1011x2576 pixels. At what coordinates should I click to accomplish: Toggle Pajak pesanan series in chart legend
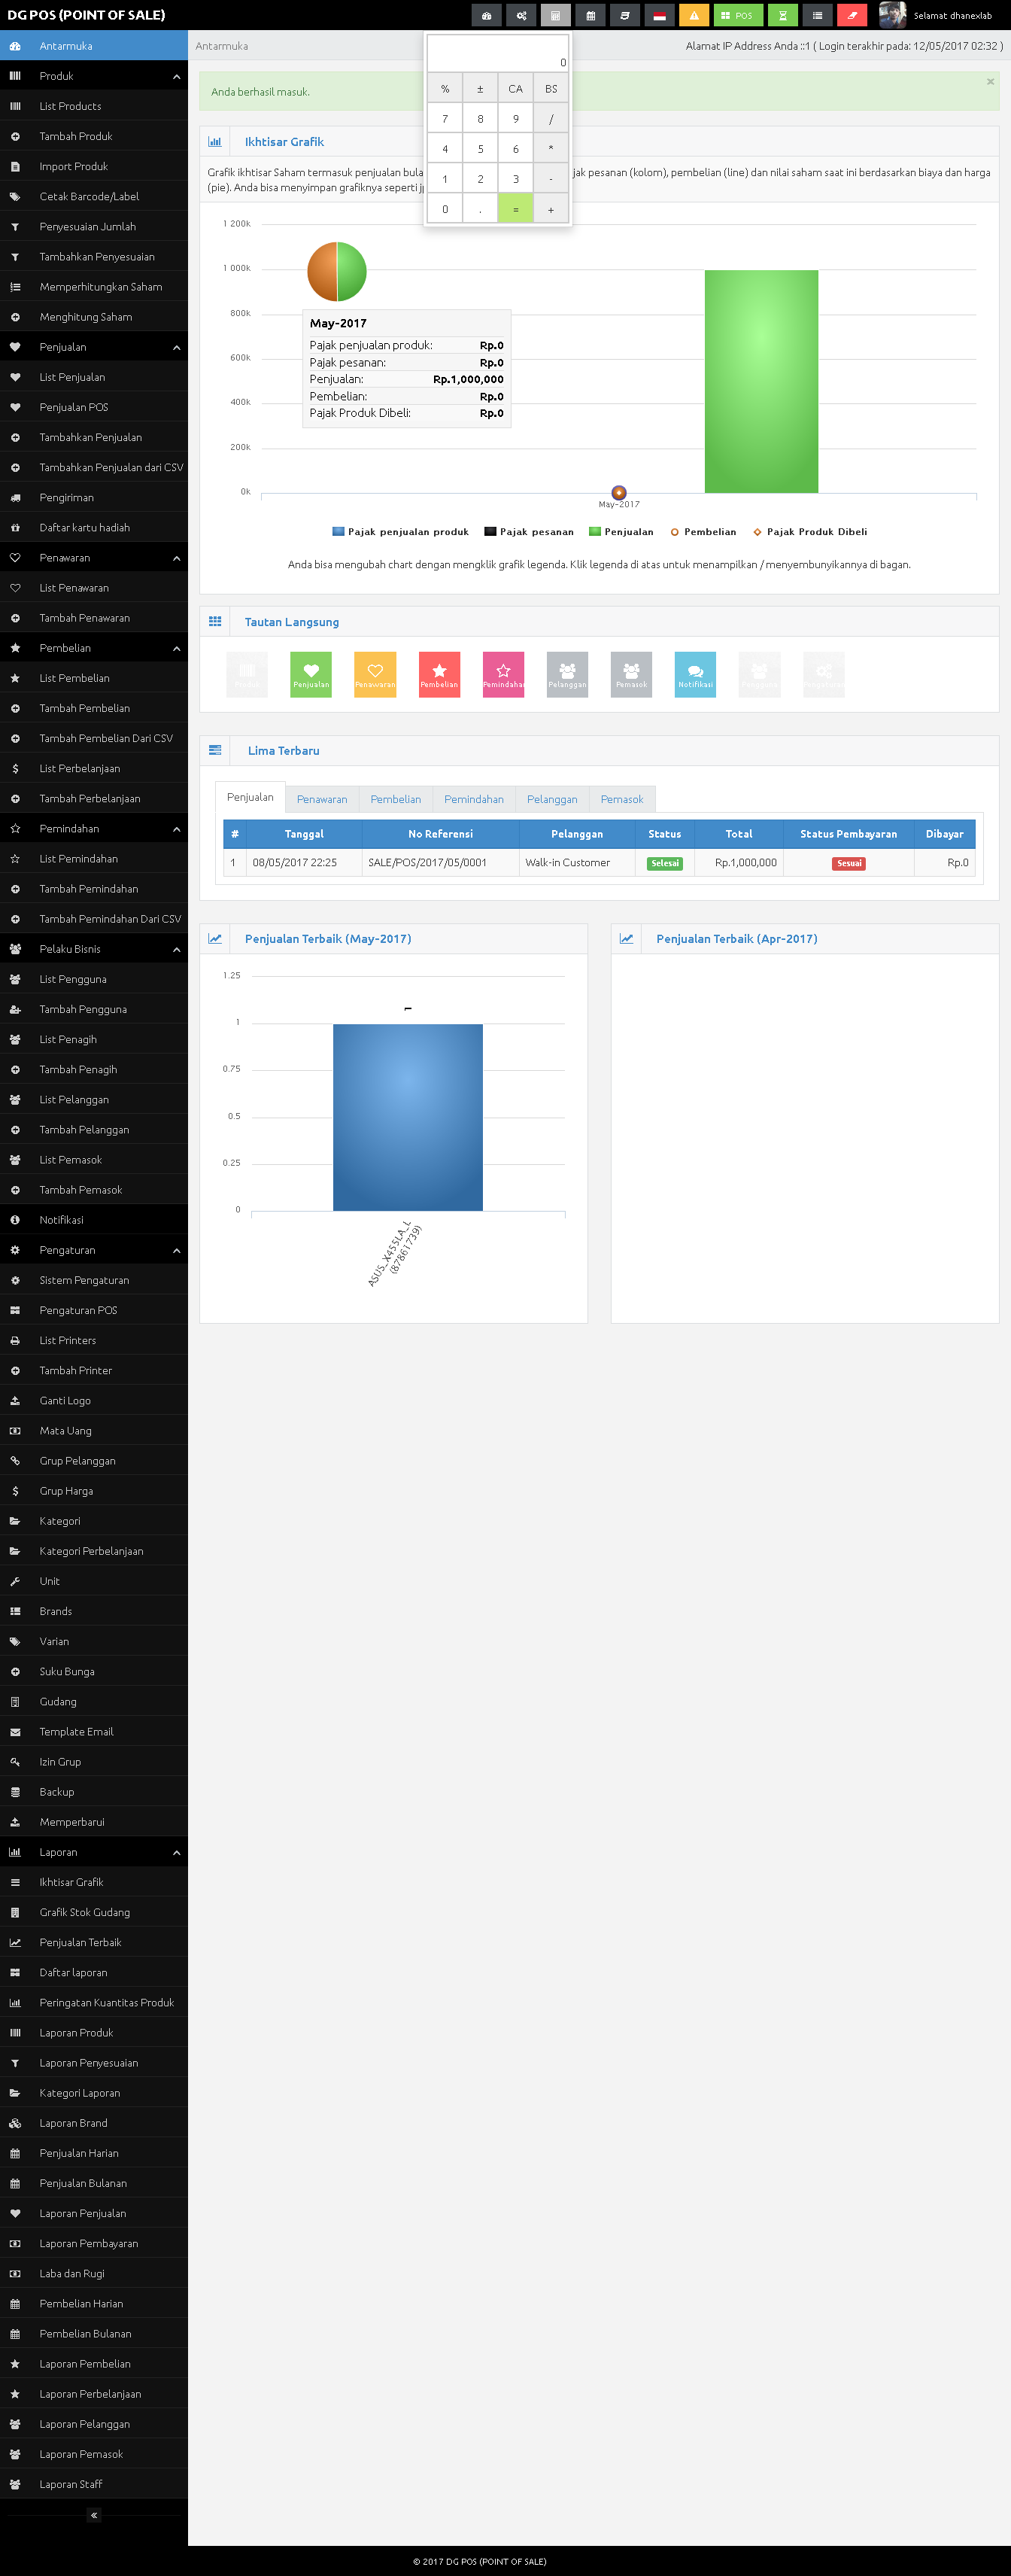coord(529,532)
